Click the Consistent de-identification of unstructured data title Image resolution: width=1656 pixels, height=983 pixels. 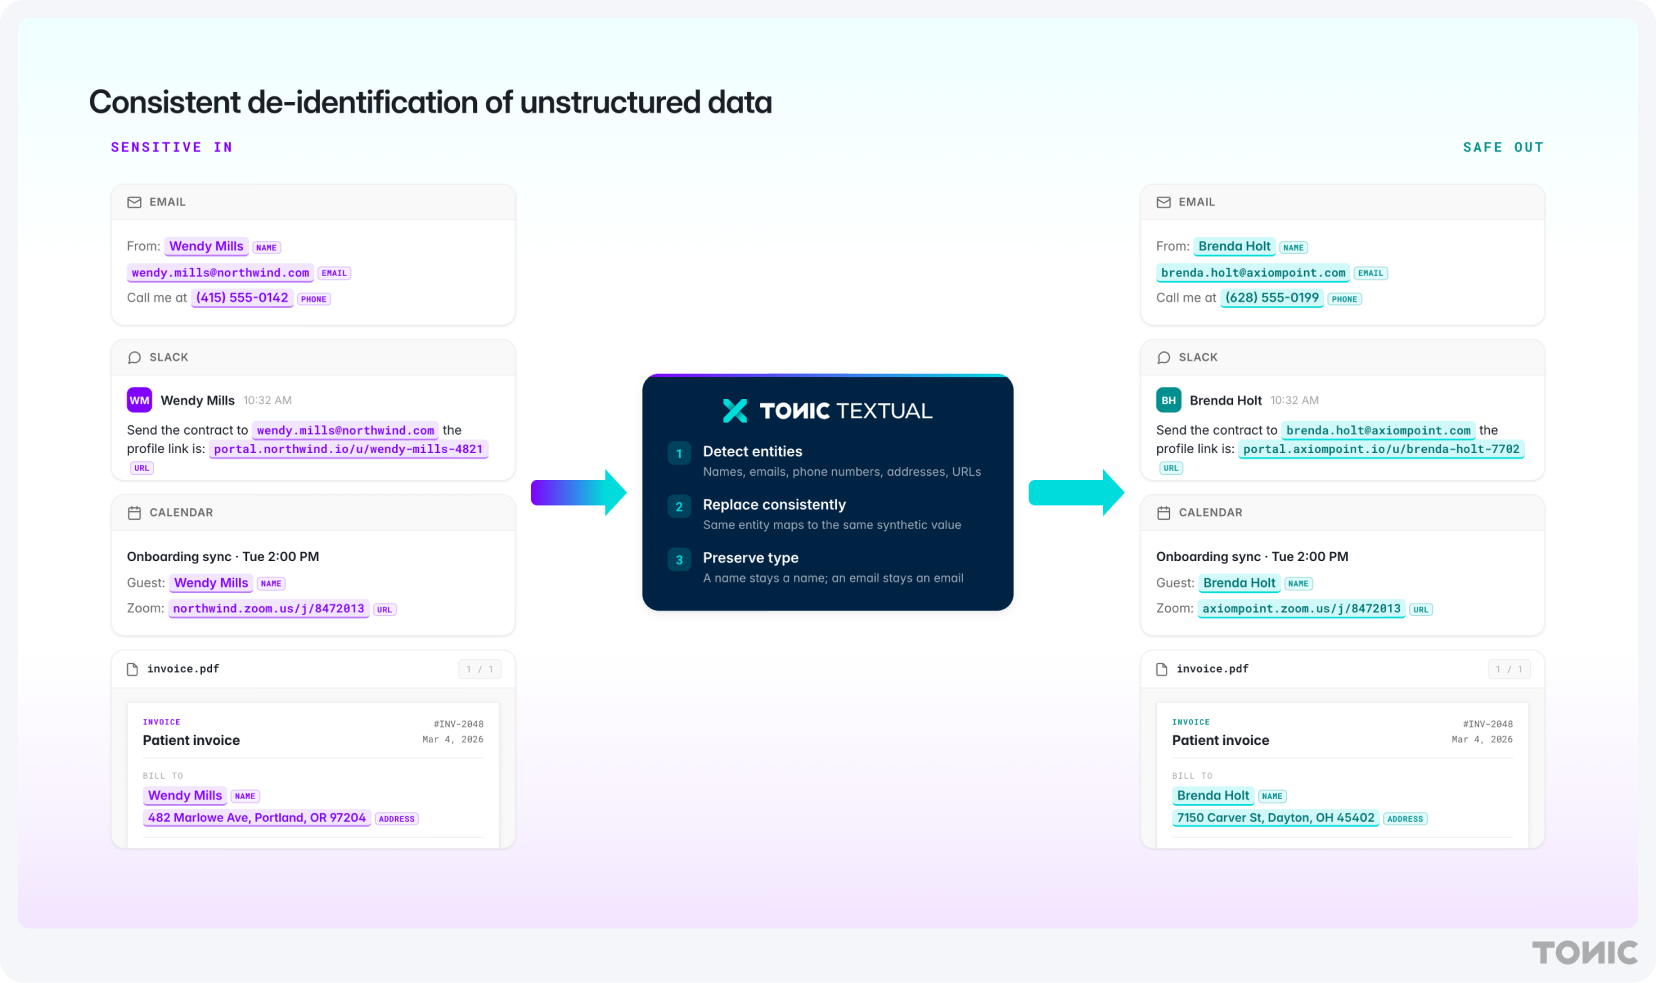(x=430, y=102)
